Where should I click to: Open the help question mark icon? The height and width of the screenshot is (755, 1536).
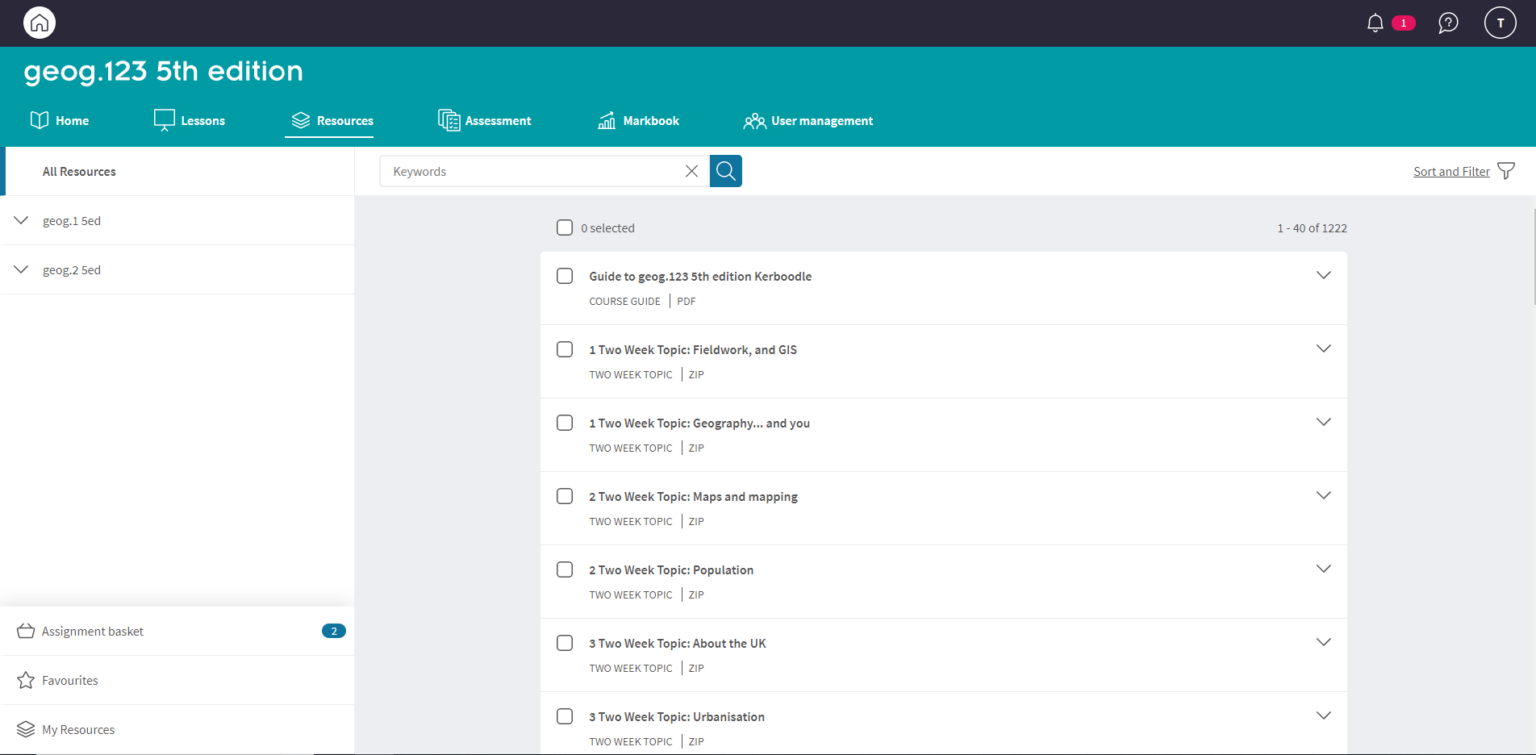point(1447,23)
